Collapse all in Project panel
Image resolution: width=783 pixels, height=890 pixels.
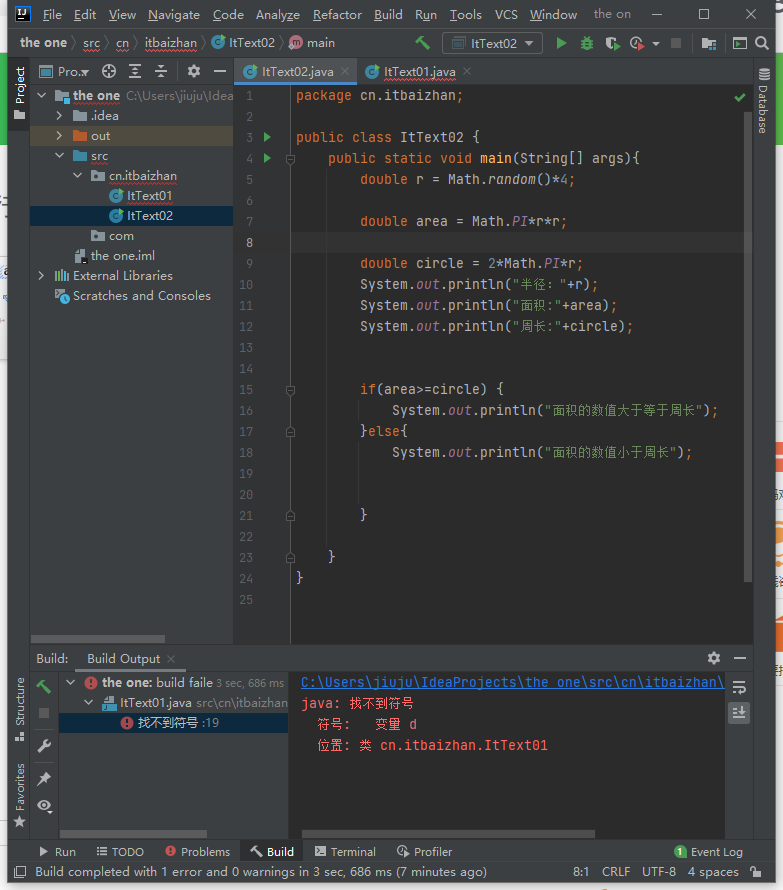pos(161,72)
